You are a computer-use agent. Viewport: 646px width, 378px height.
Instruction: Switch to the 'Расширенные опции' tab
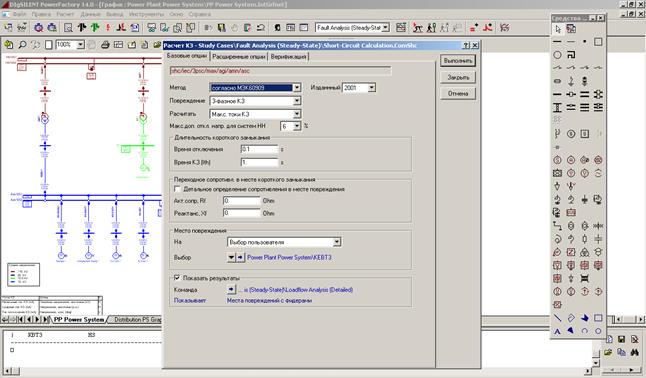coord(239,57)
